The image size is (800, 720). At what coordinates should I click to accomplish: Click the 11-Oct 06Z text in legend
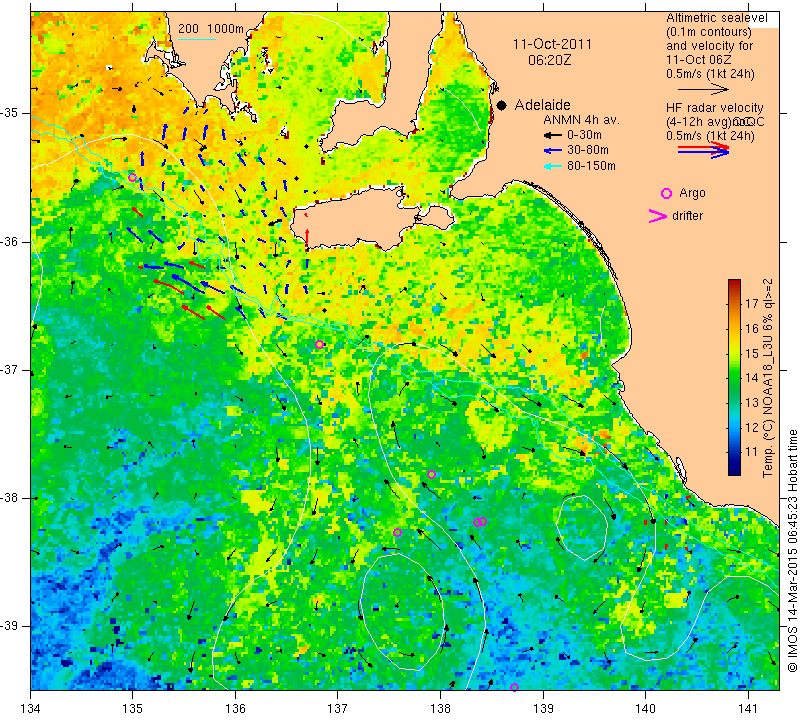coord(699,60)
